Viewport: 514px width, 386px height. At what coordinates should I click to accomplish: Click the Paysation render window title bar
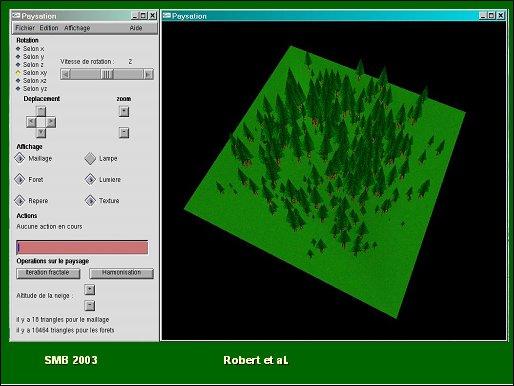[333, 16]
